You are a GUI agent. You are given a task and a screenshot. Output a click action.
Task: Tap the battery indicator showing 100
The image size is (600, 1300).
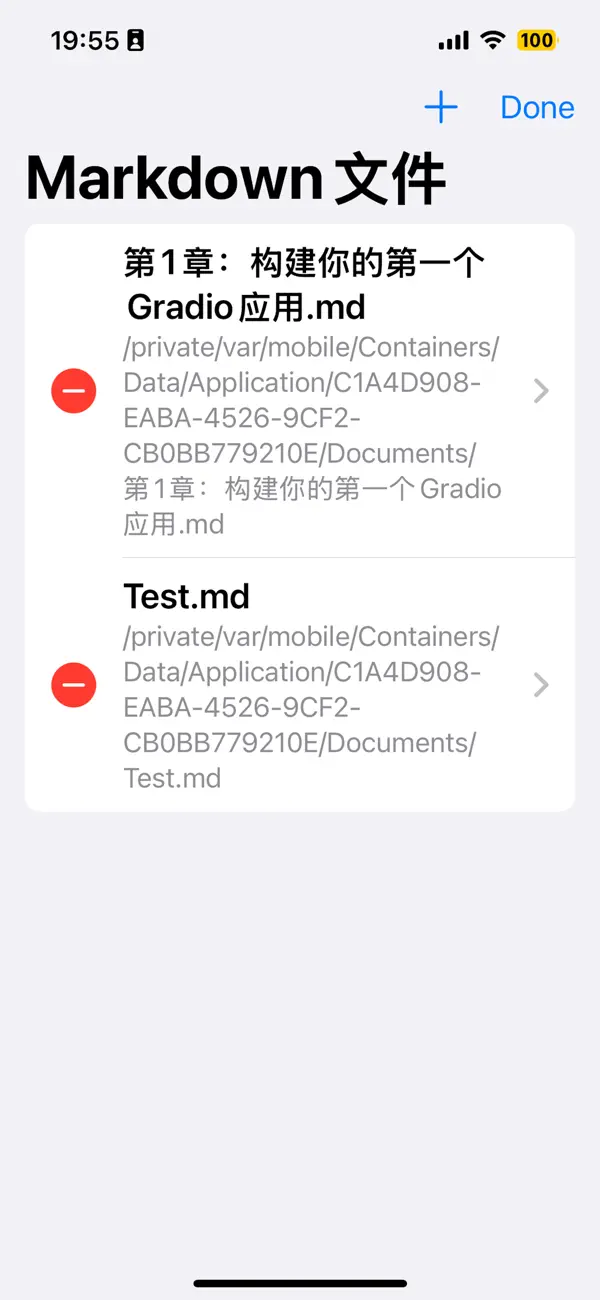pos(537,40)
